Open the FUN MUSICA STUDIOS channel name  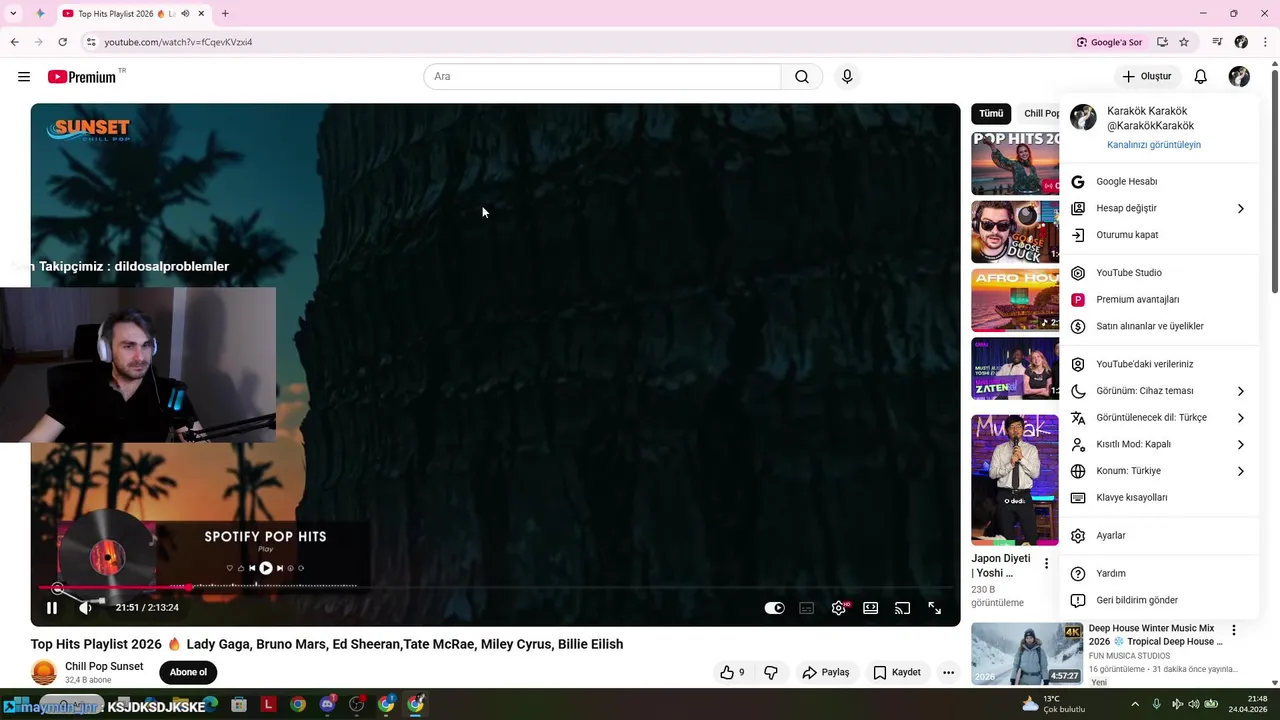point(1129,656)
